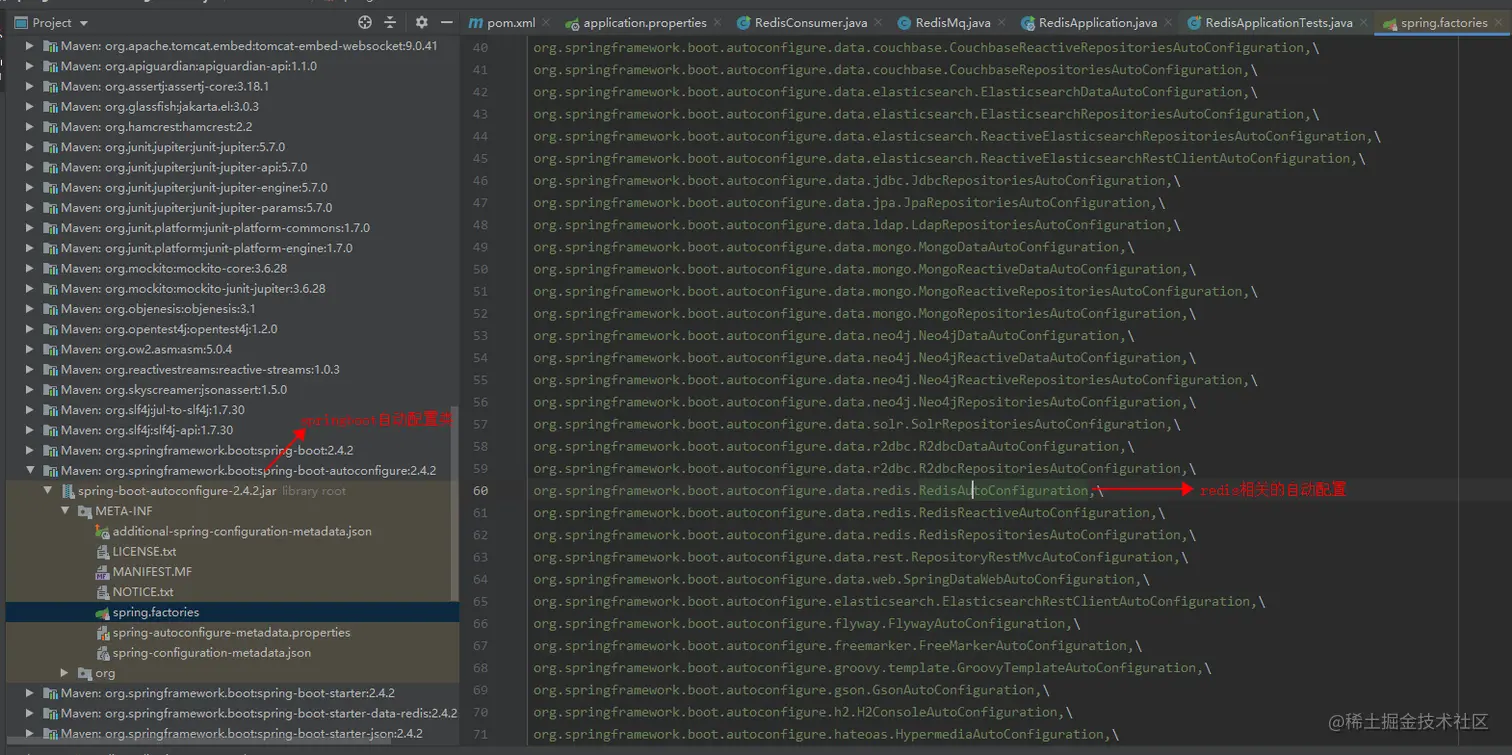Collapse all nodes in the Project panel
The height and width of the screenshot is (755, 1512).
[x=390, y=22]
